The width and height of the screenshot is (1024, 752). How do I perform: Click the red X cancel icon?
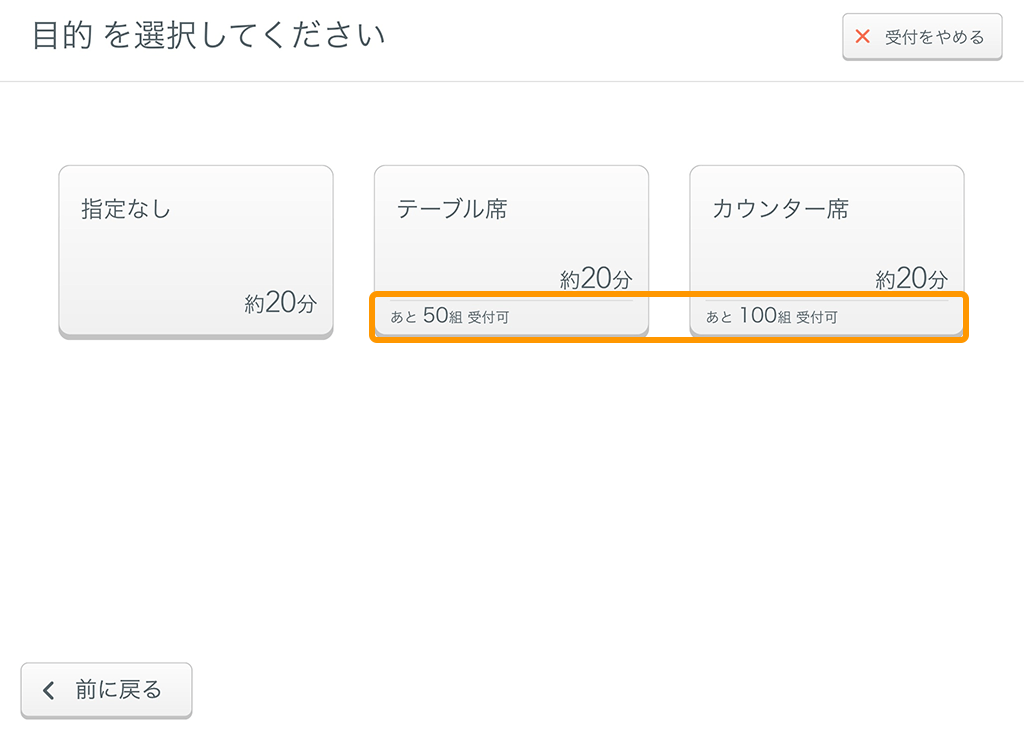click(862, 37)
